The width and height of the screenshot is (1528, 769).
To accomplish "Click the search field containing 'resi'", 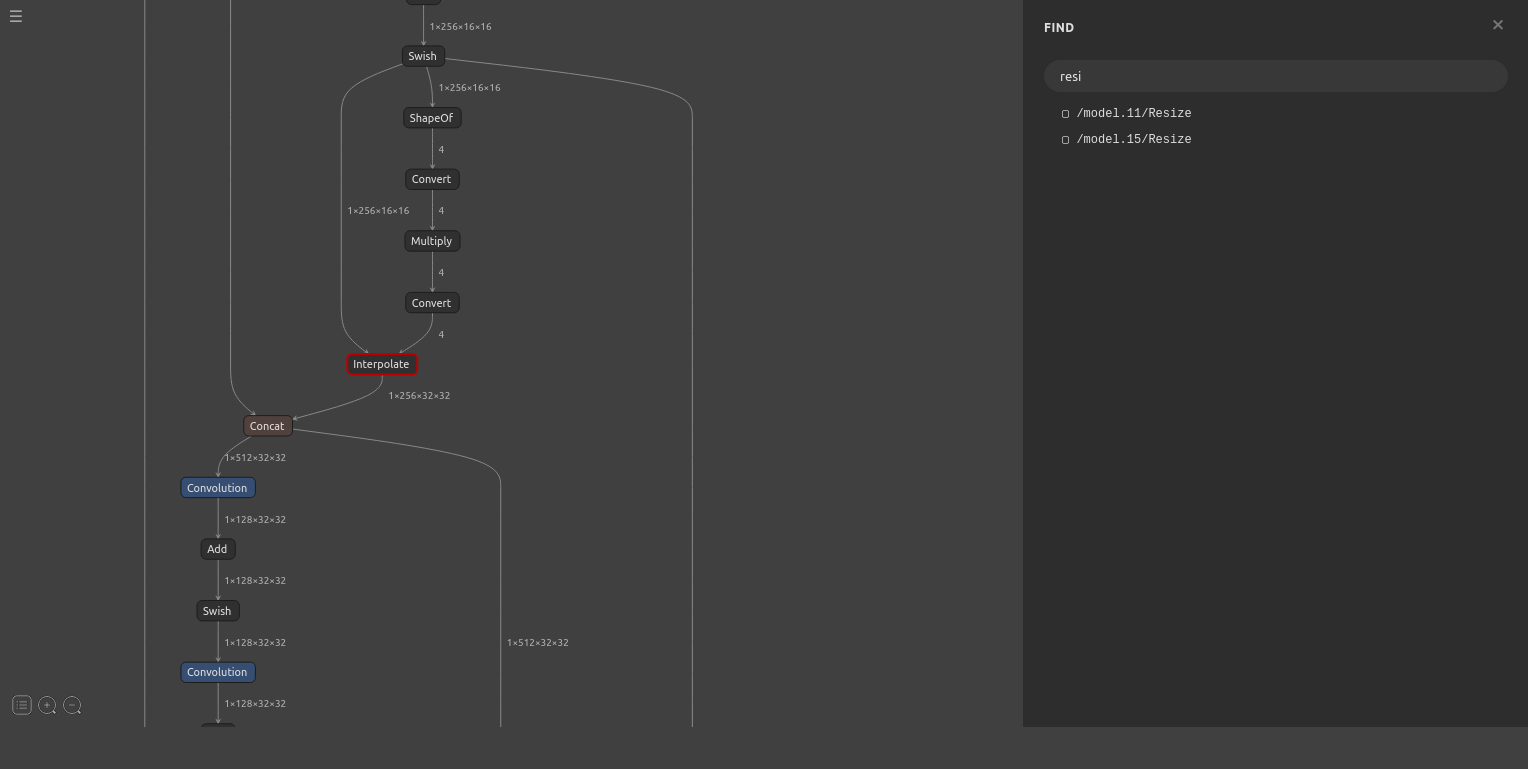I will coord(1275,76).
